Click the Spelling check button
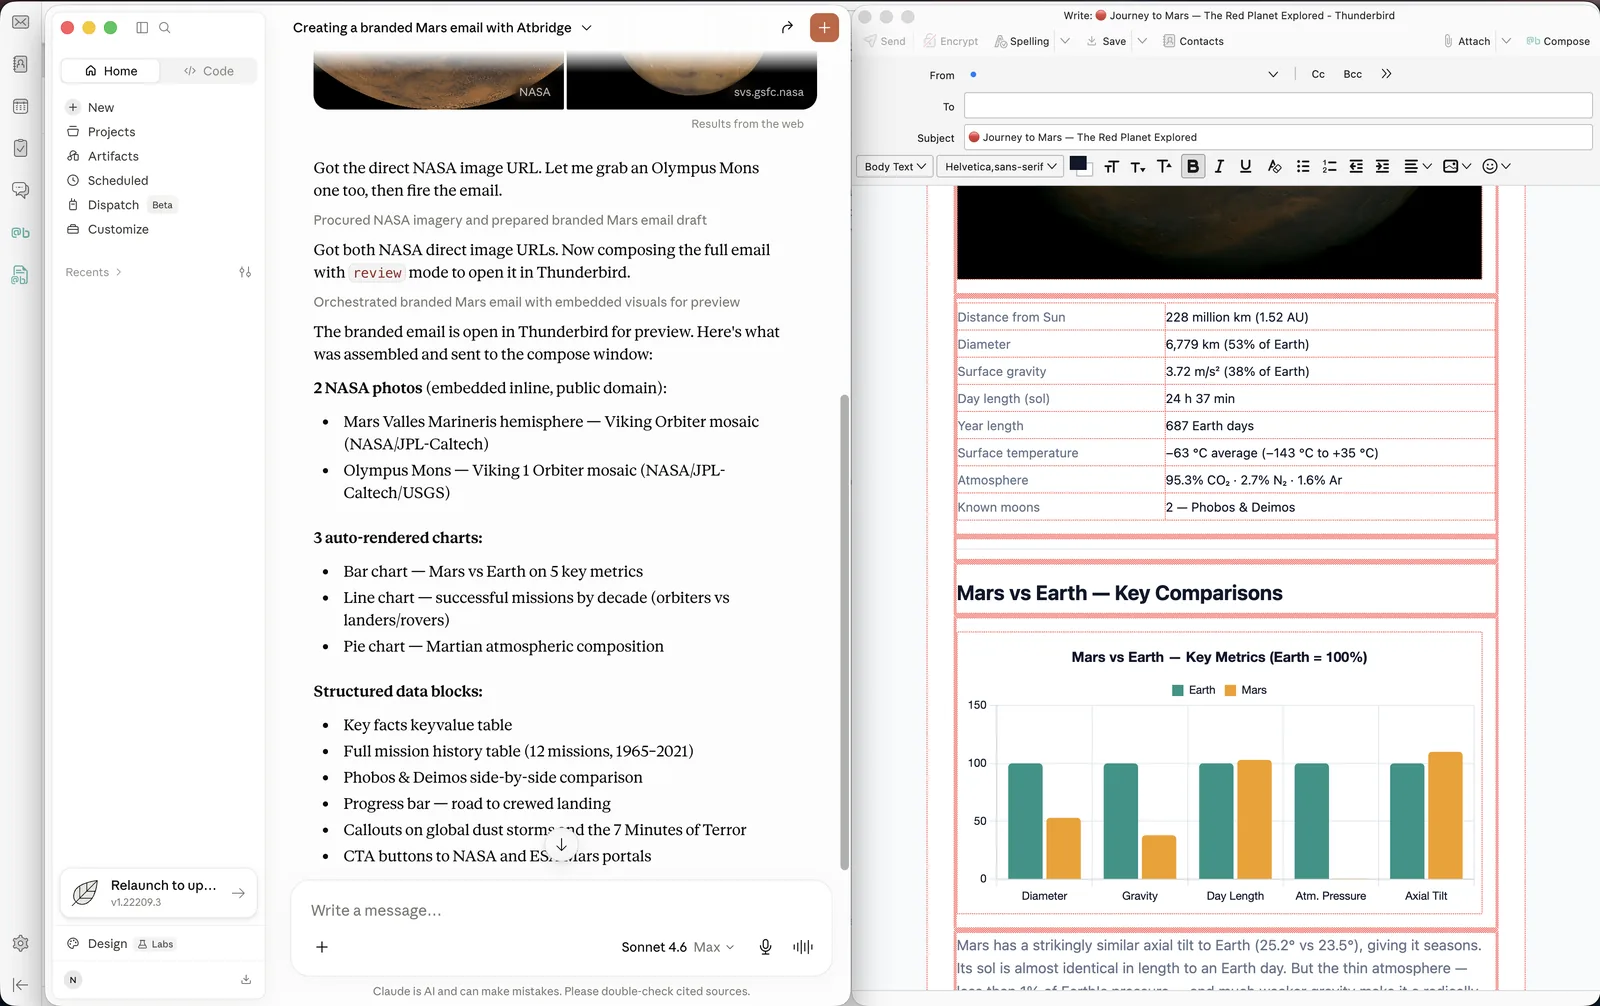The image size is (1600, 1006). 1022,41
